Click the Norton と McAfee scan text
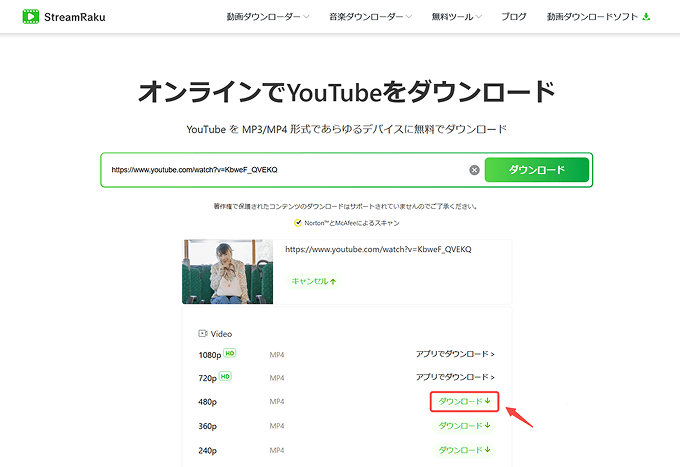Viewport: 680px width, 467px height. [352, 223]
